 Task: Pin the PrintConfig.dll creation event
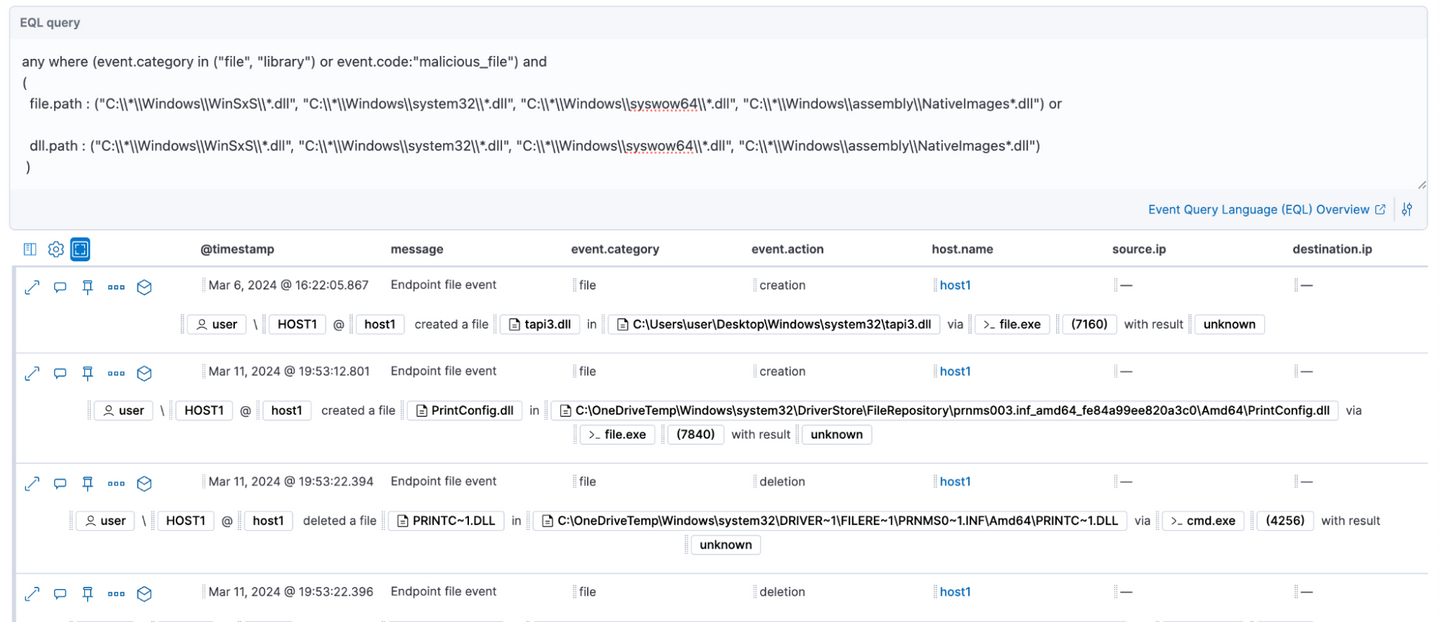(88, 373)
